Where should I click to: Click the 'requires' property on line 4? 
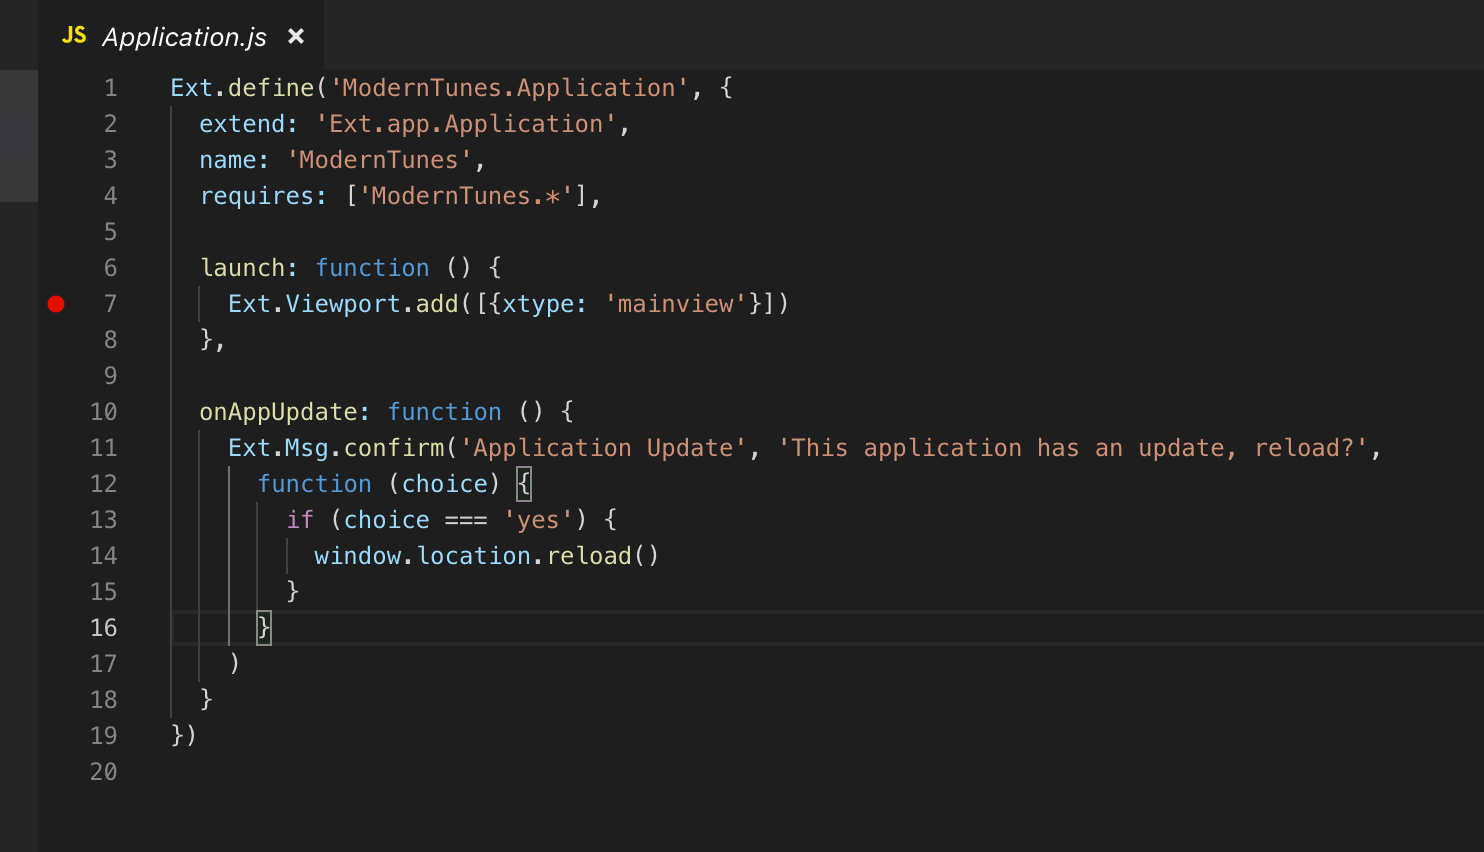258,195
